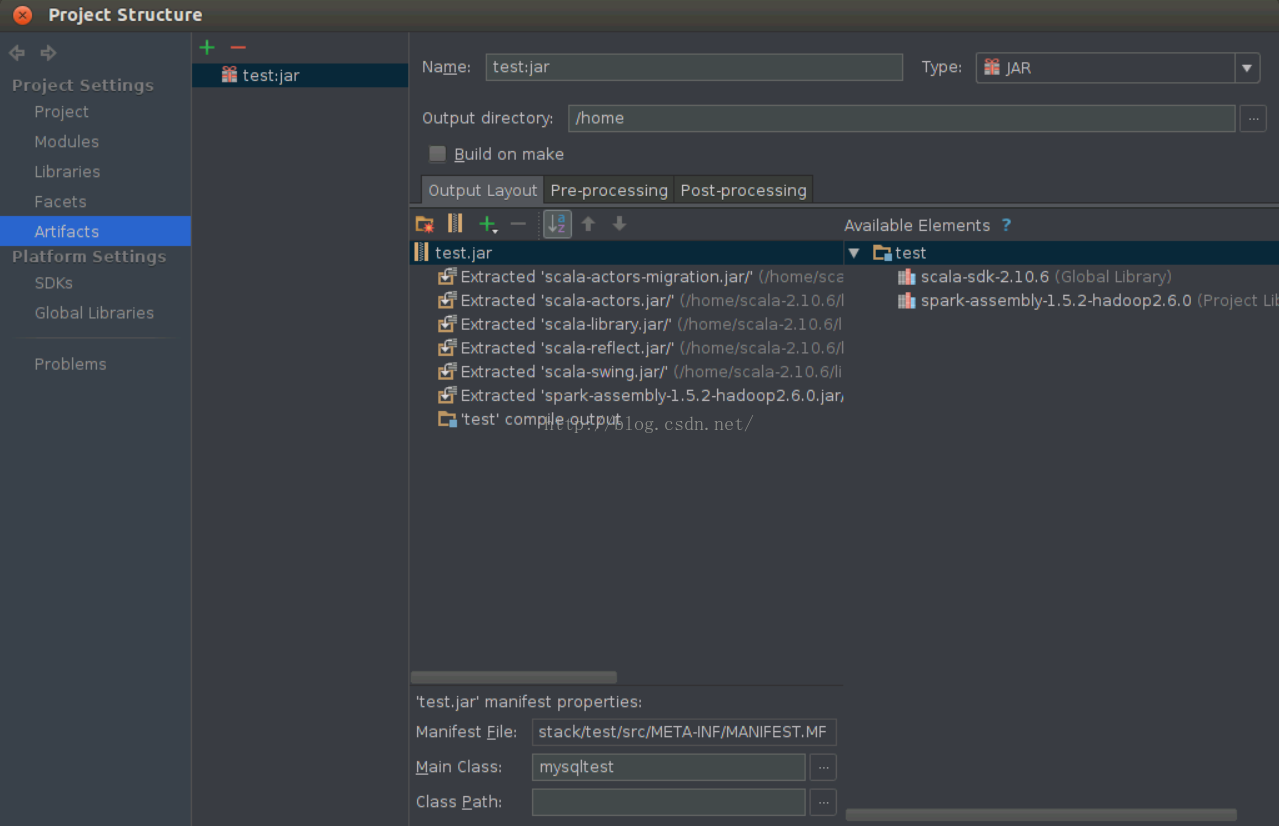Switch to the Pre-processing tab
1279x826 pixels.
(609, 190)
